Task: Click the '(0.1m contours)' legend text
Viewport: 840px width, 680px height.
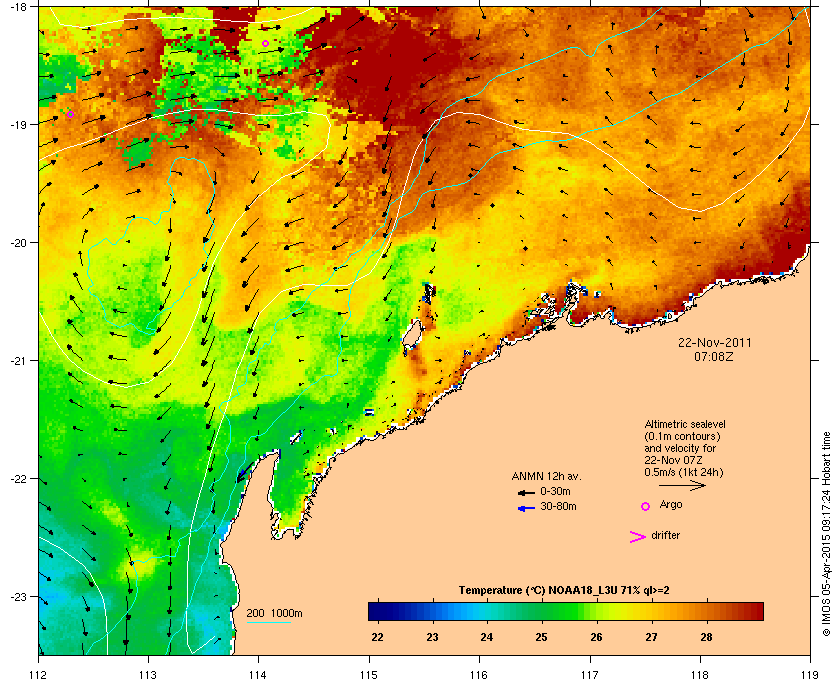Action: [682, 436]
